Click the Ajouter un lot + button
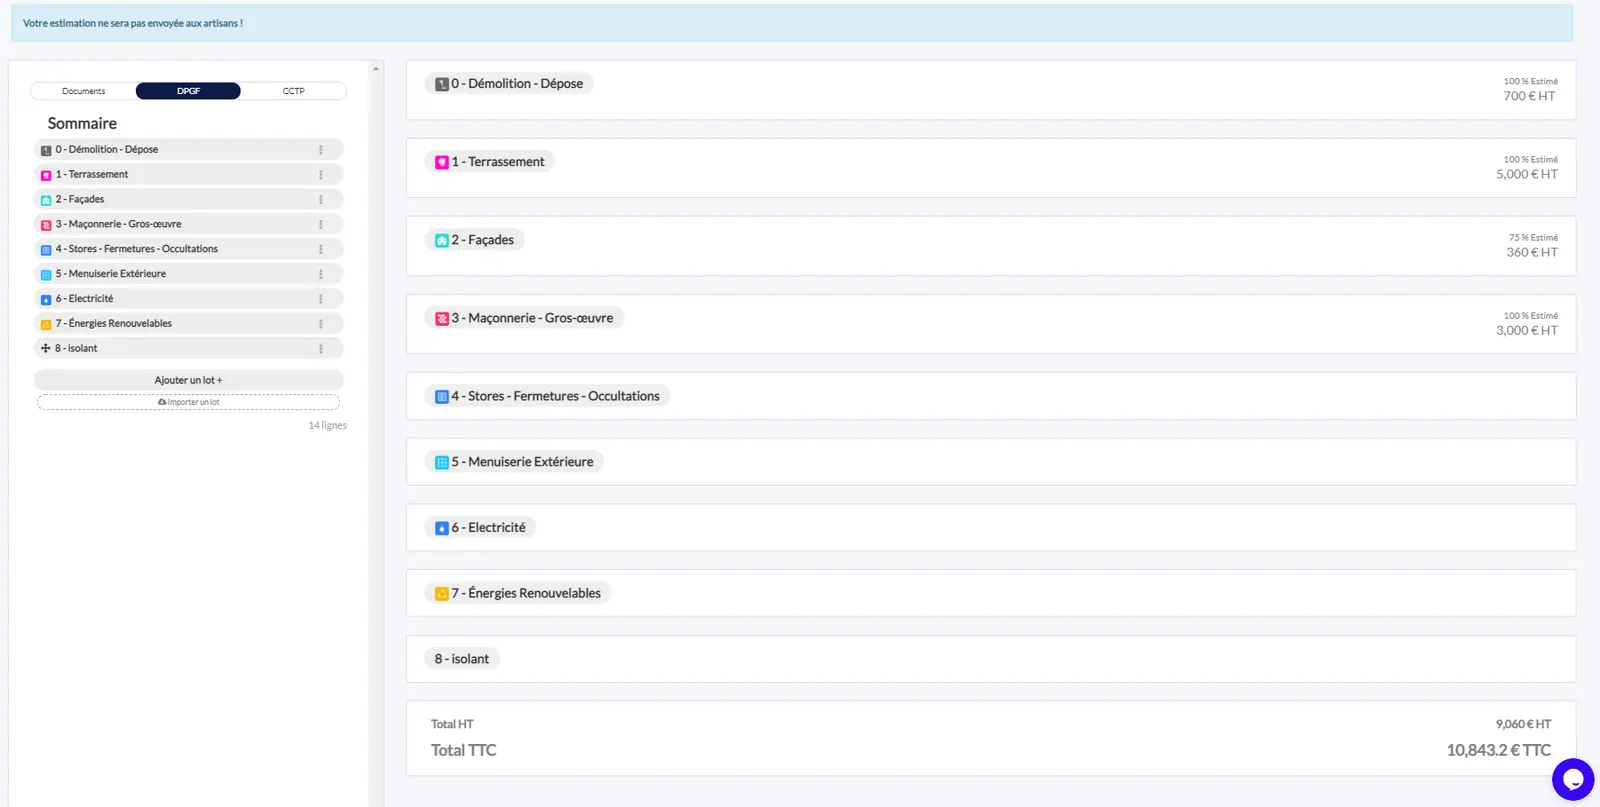The width and height of the screenshot is (1600, 807). [188, 380]
